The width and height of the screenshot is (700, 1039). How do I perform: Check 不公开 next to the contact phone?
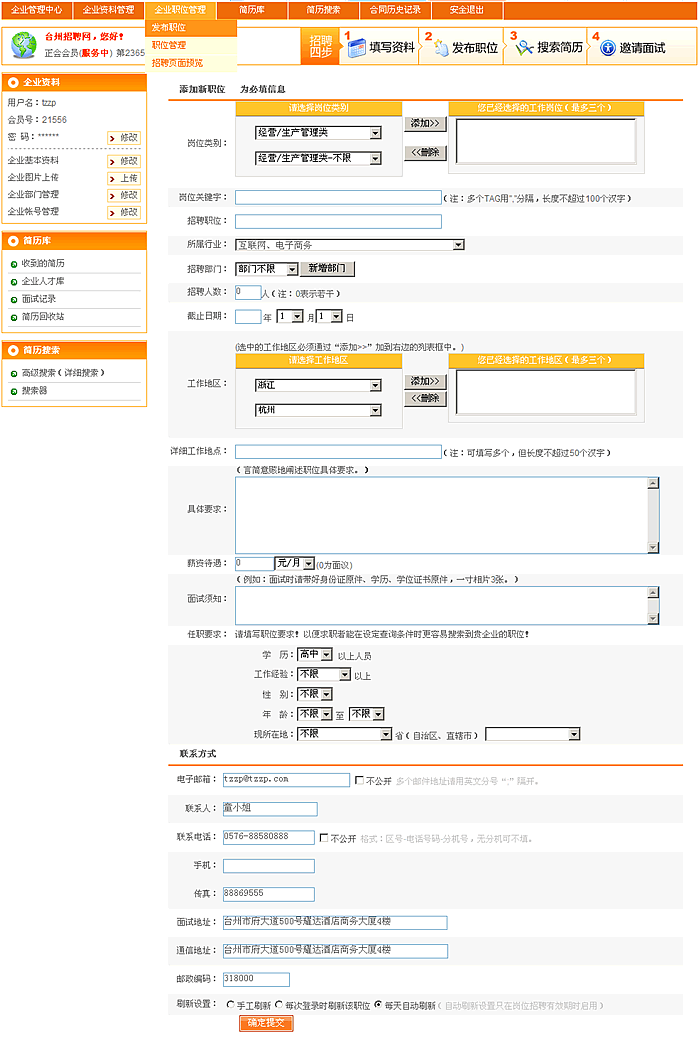[x=324, y=838]
